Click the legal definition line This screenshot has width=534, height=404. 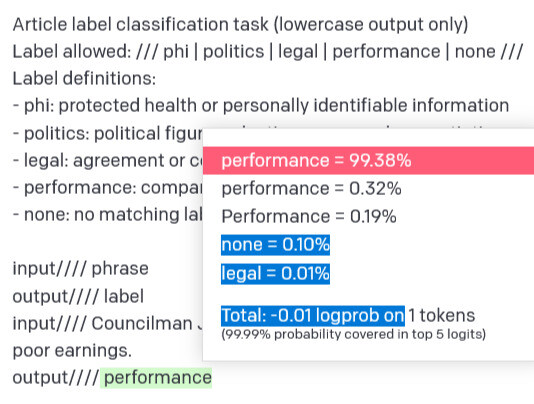click(108, 160)
